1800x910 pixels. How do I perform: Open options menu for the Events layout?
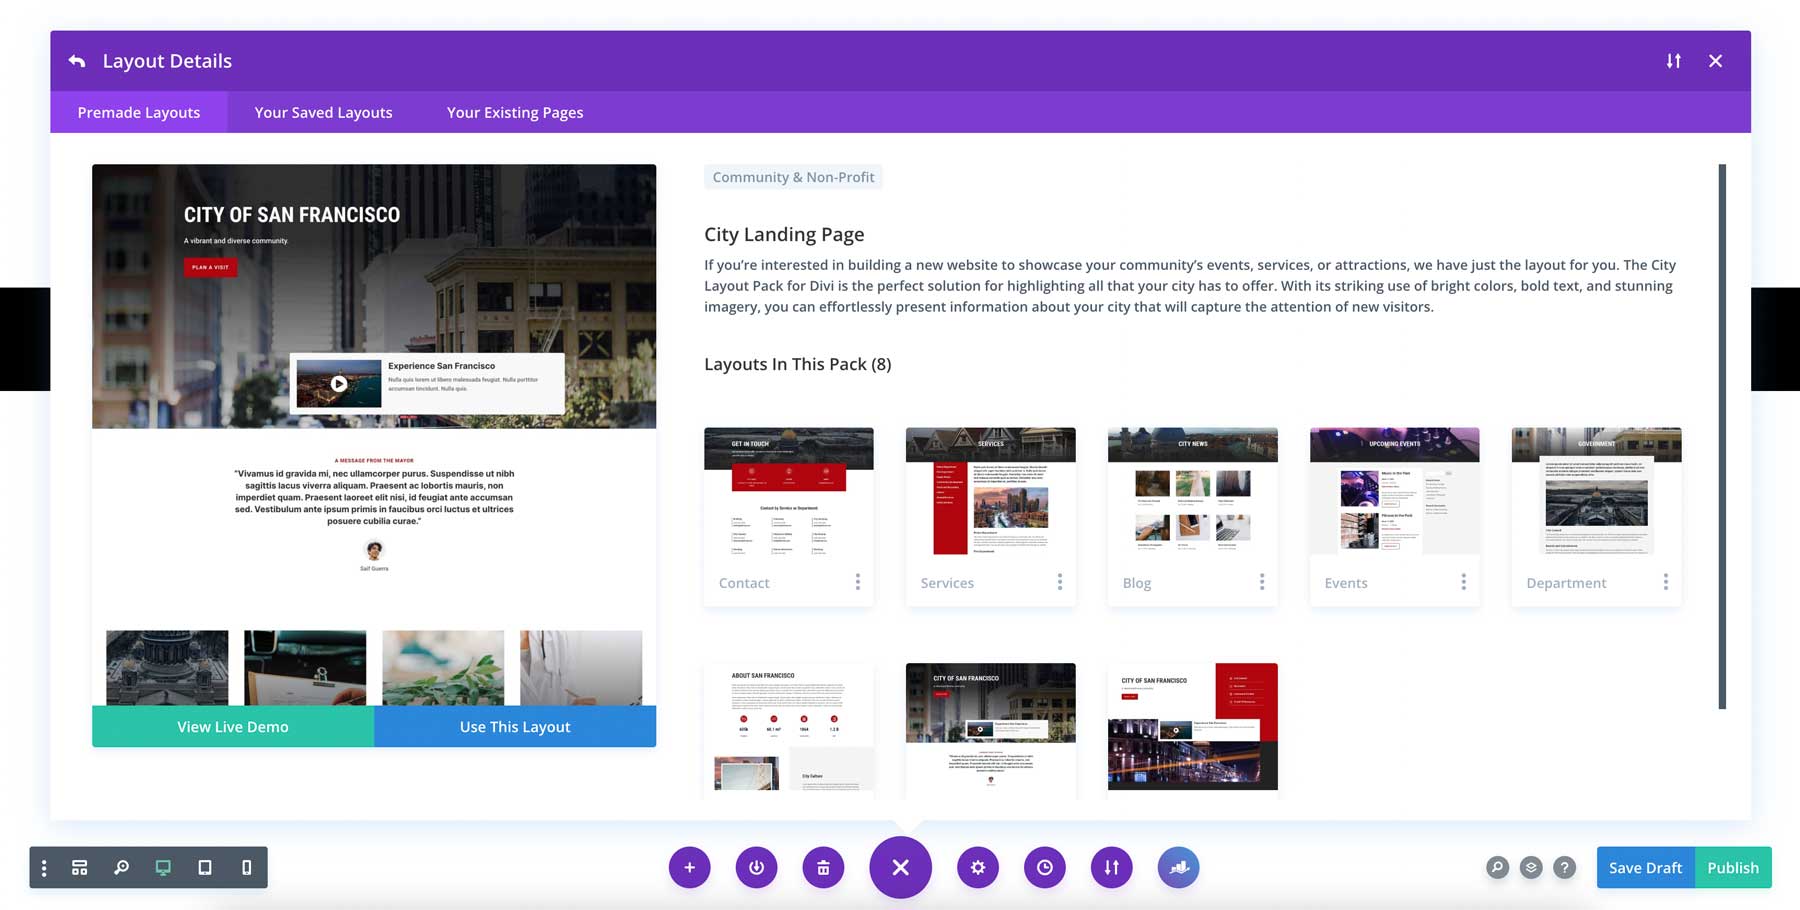click(x=1464, y=581)
